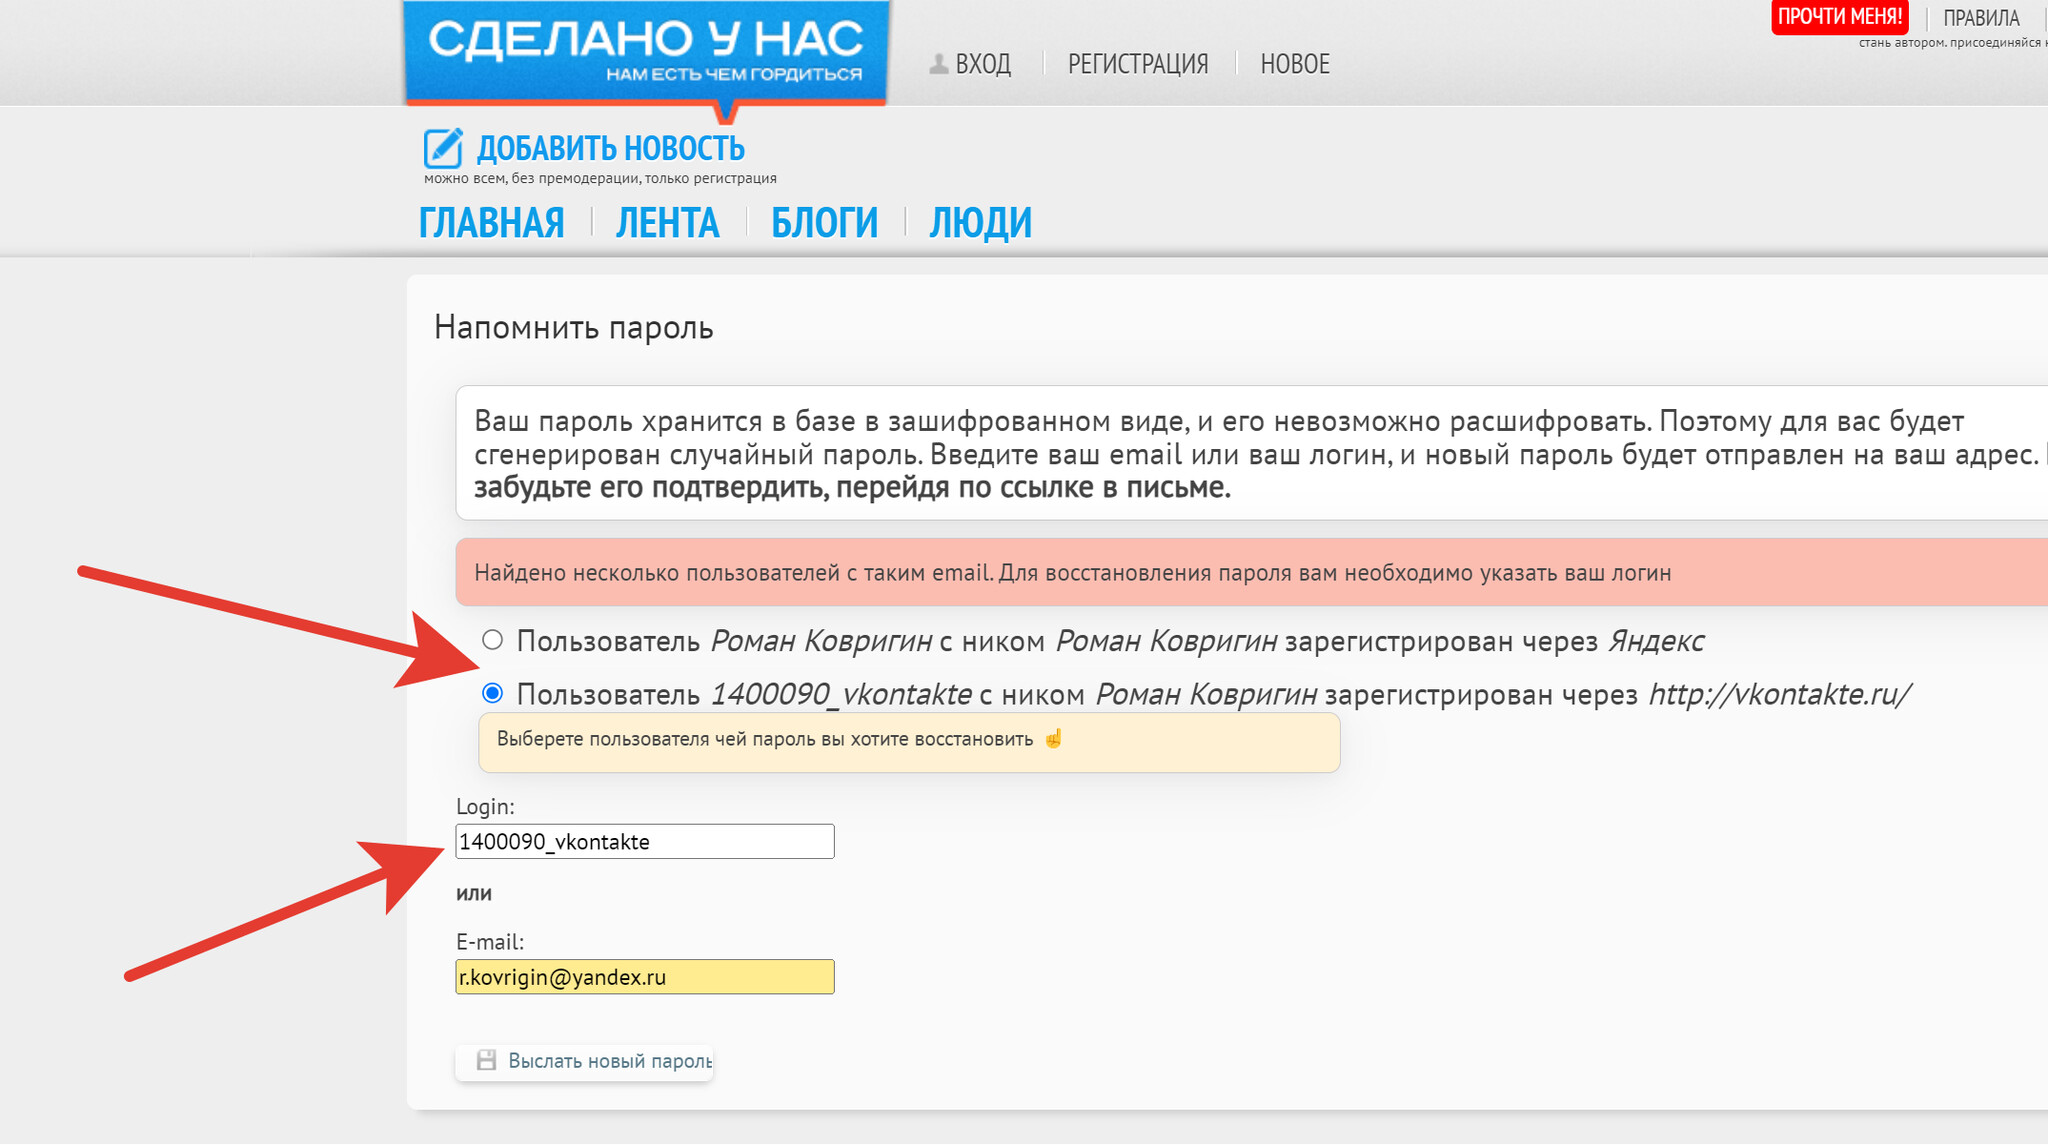
Task: Open the Правила link
Action: click(1980, 18)
